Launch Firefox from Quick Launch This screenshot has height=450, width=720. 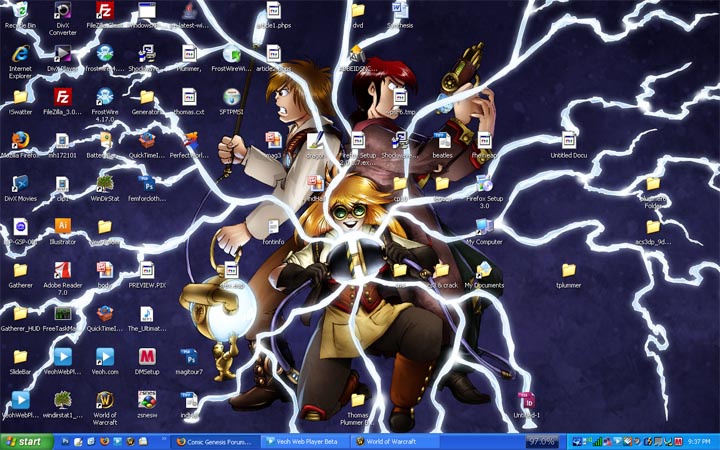[x=105, y=442]
